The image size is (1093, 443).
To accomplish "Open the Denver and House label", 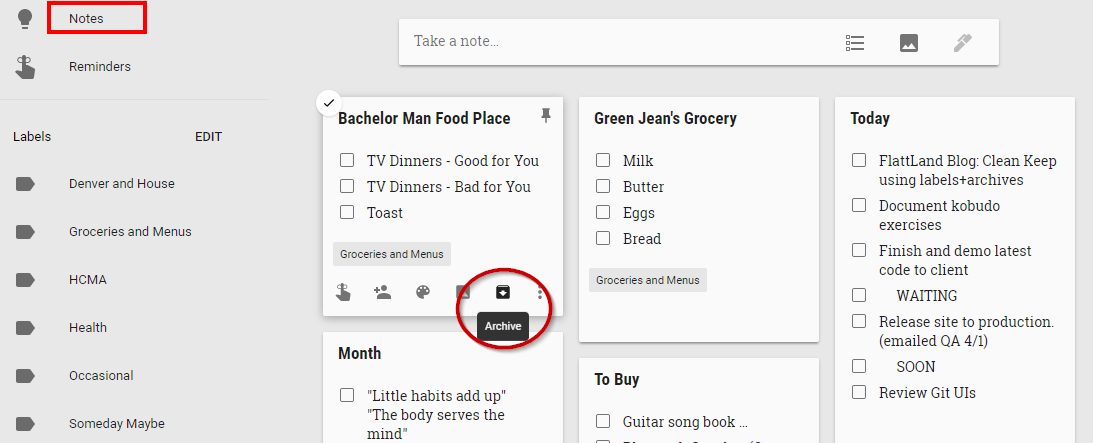I will [122, 184].
